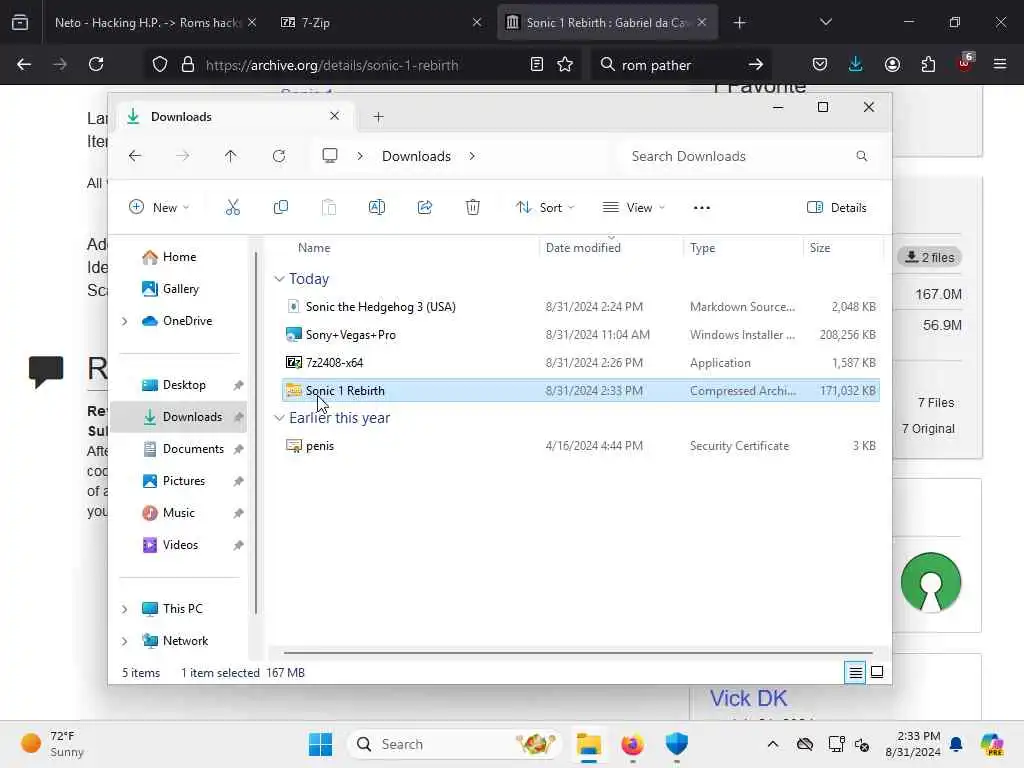Show hidden system tray icons

pyautogui.click(x=773, y=744)
